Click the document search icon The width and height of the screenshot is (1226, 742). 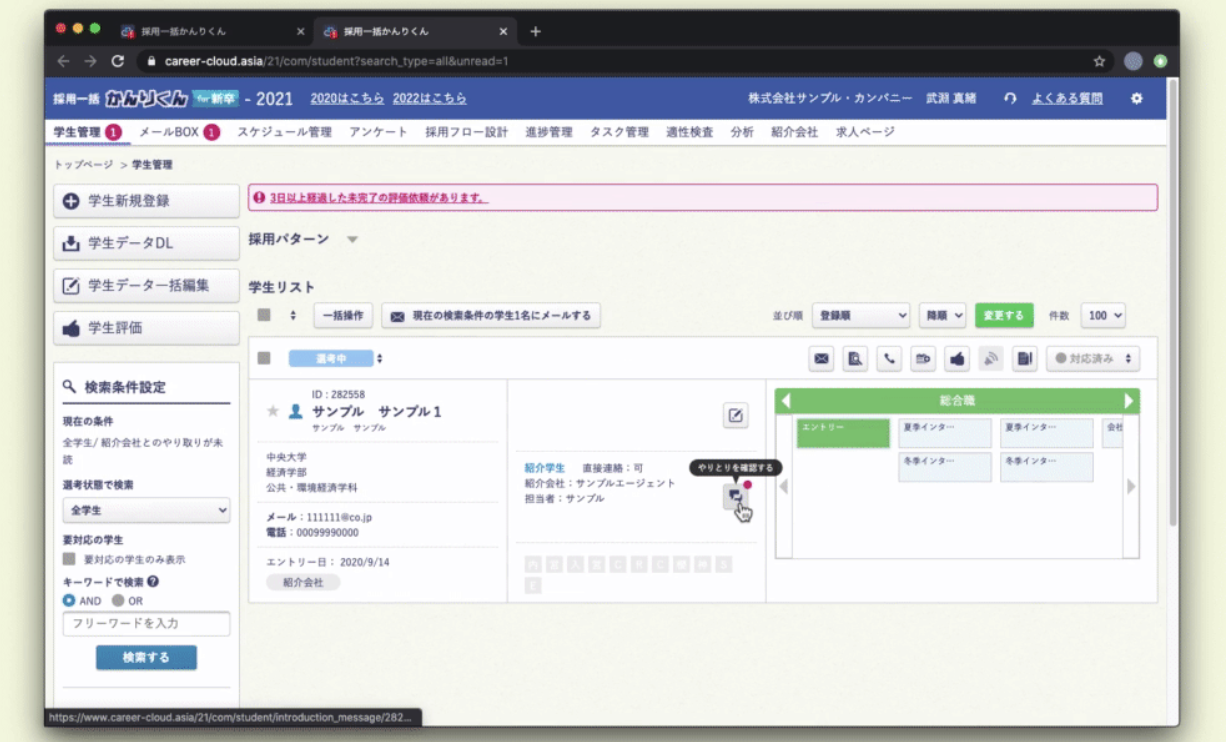855,359
